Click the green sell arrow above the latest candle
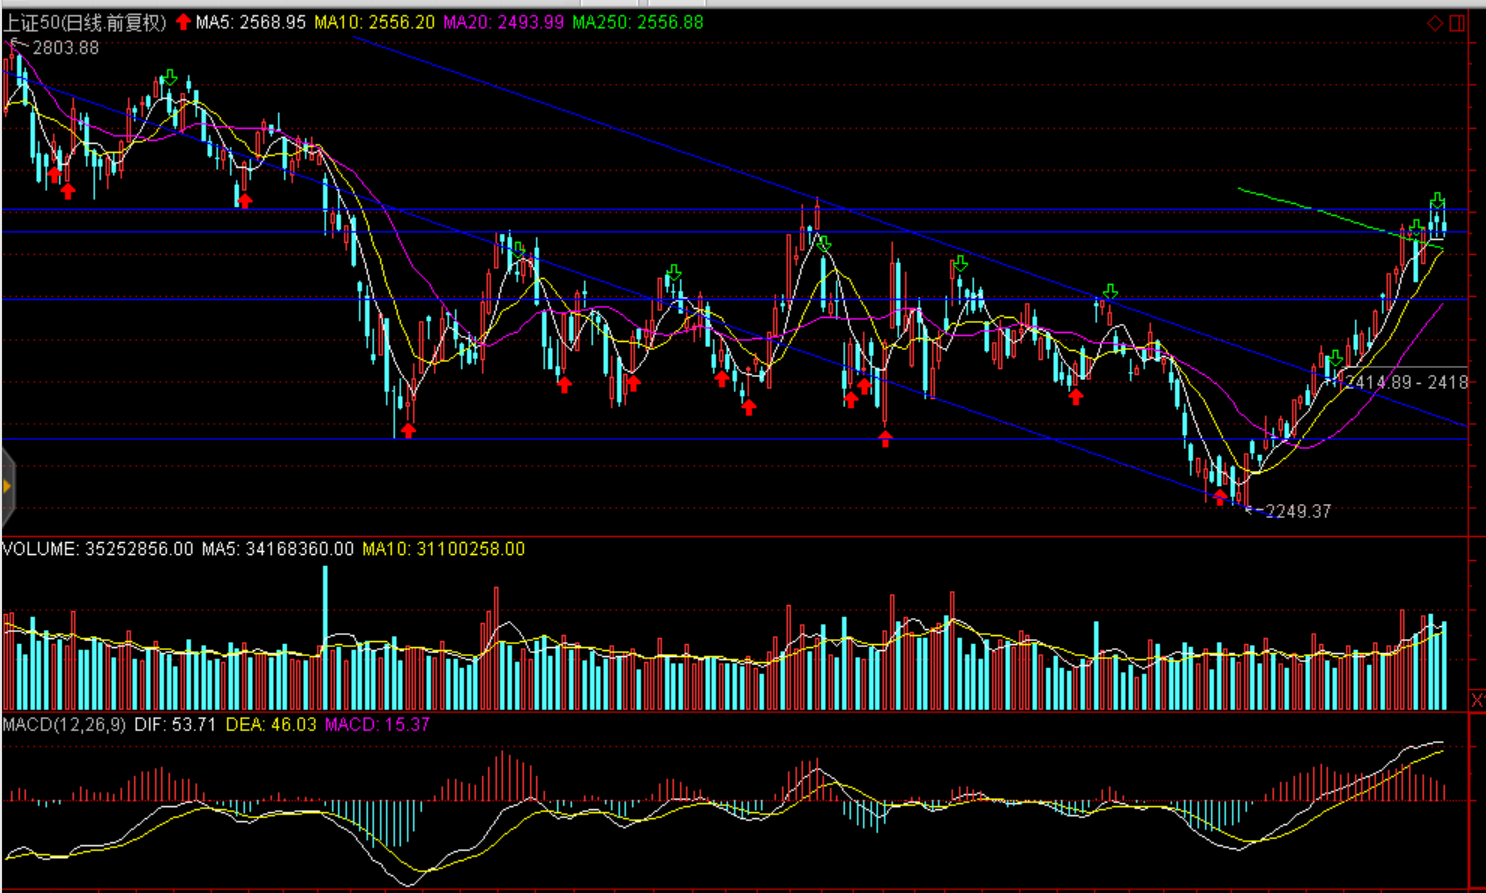The image size is (1486, 893). pyautogui.click(x=1437, y=200)
